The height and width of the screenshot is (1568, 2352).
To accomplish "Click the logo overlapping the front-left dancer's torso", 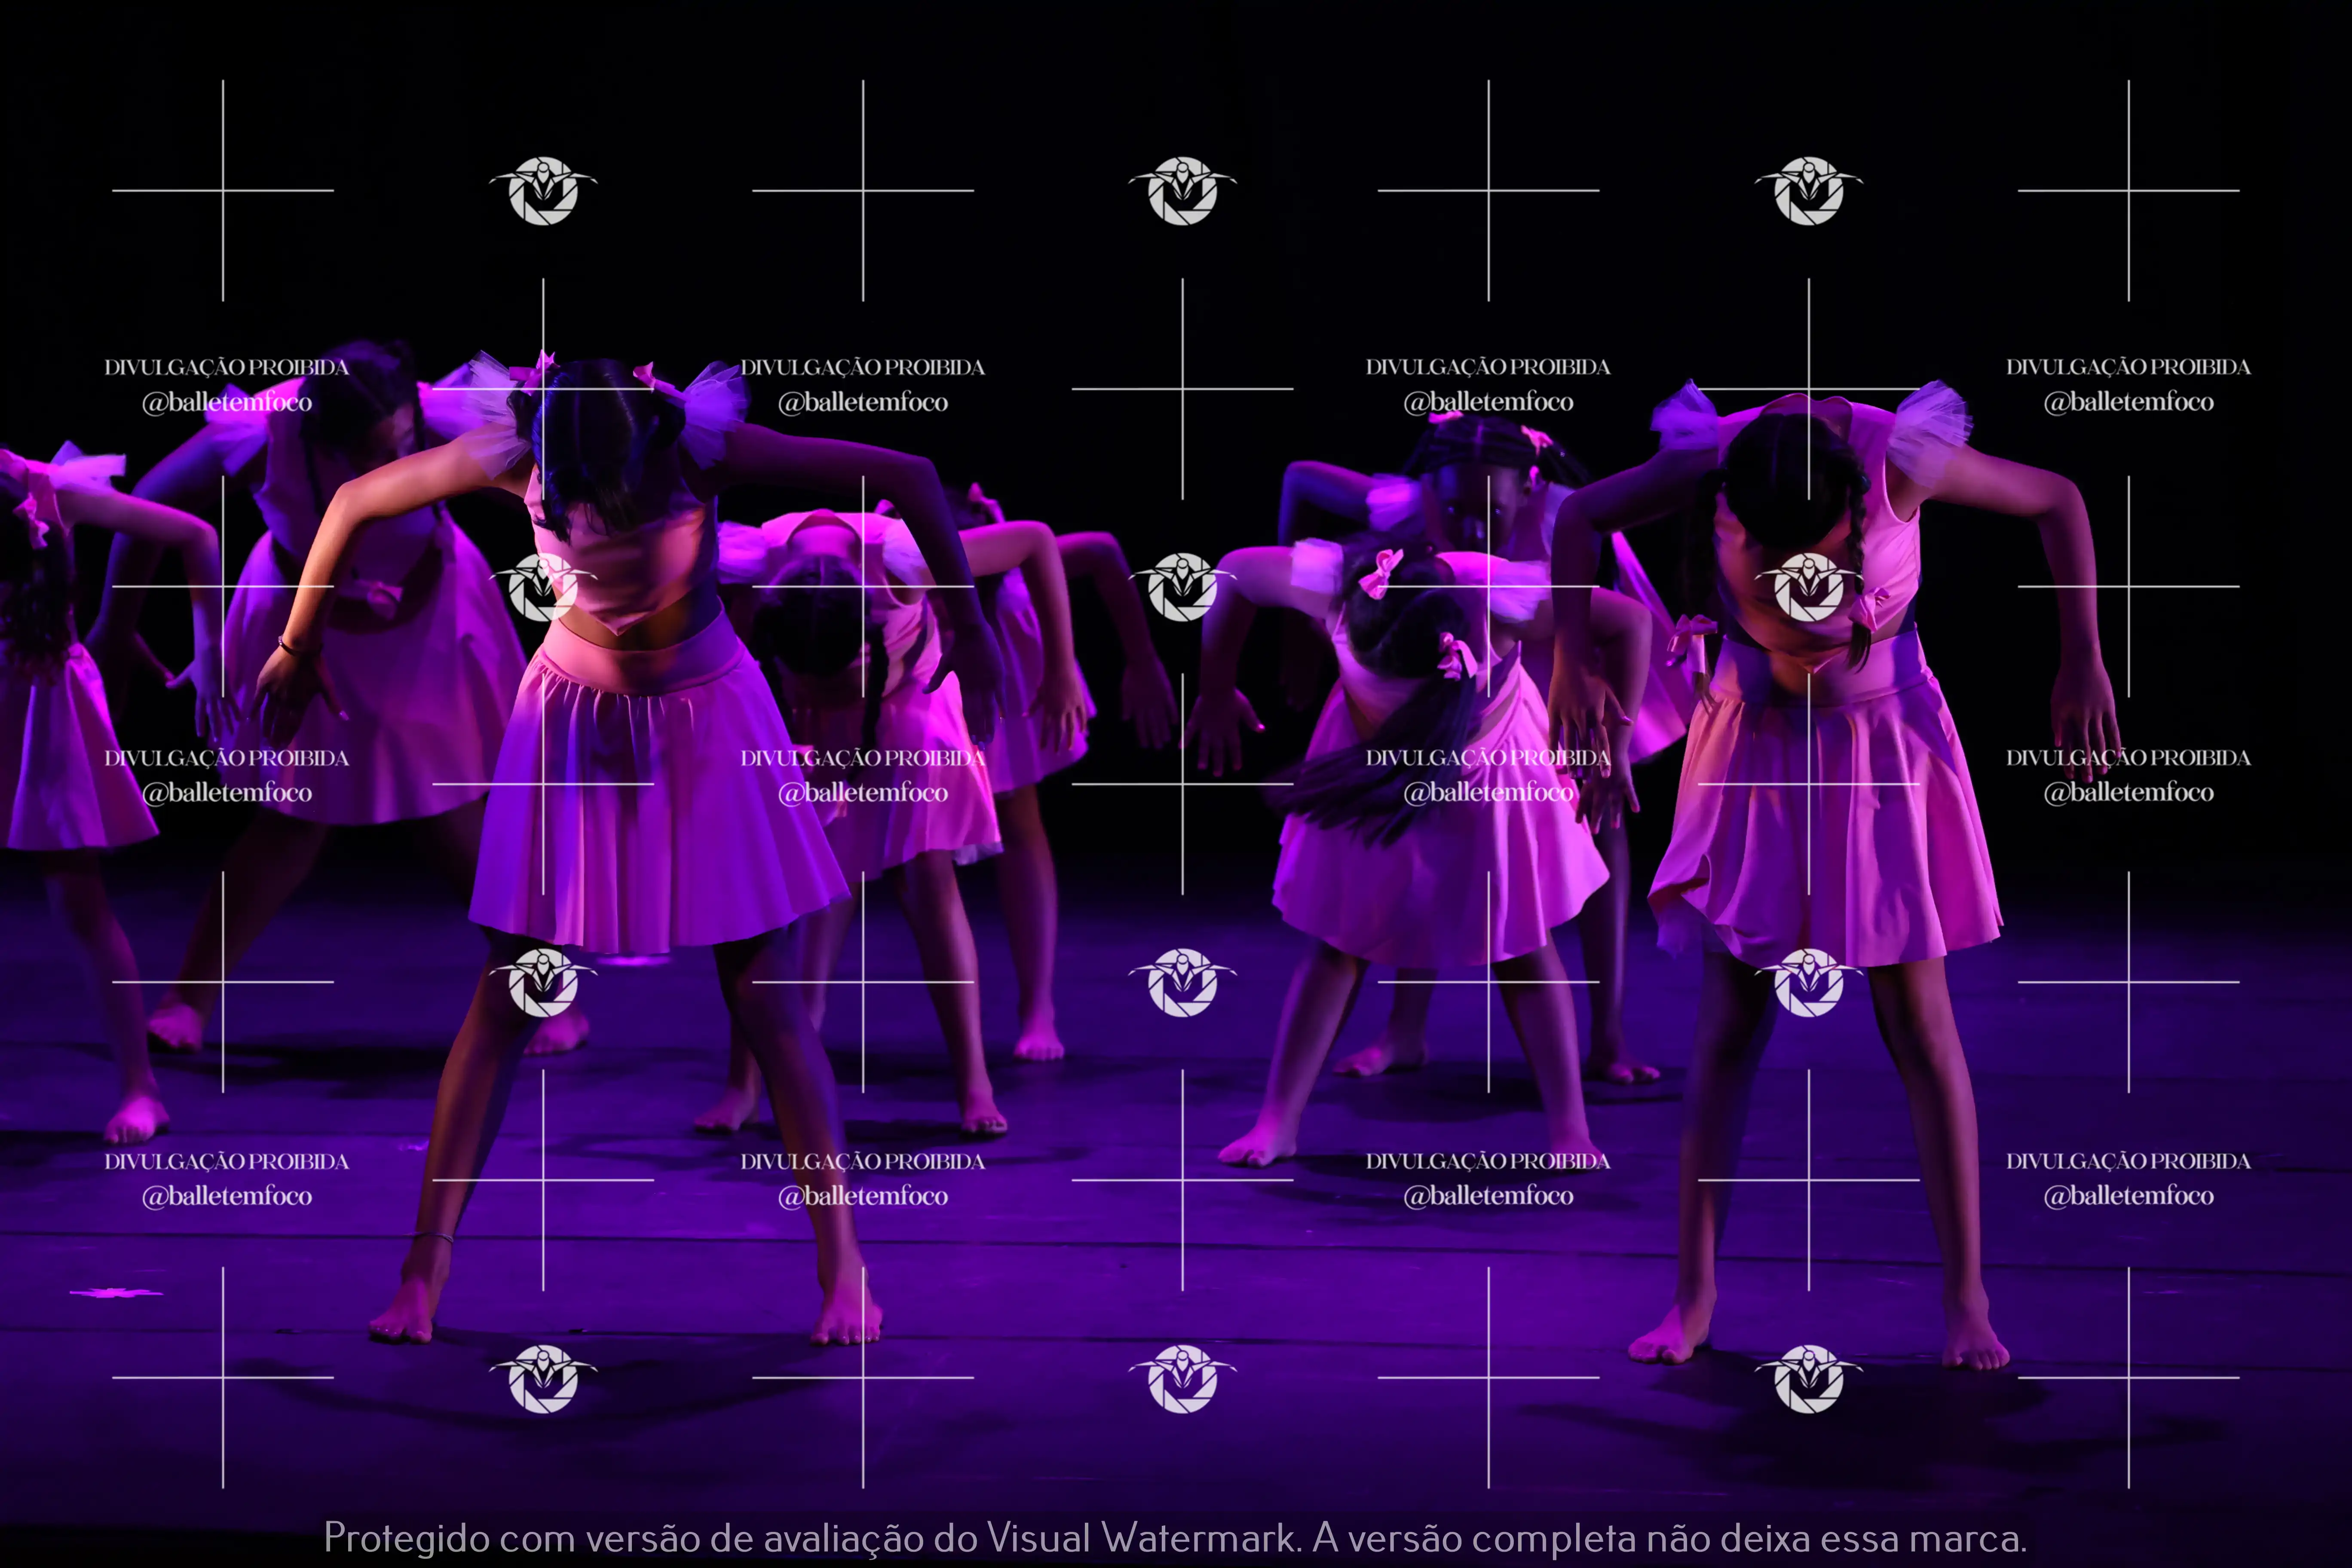I will coord(543,587).
